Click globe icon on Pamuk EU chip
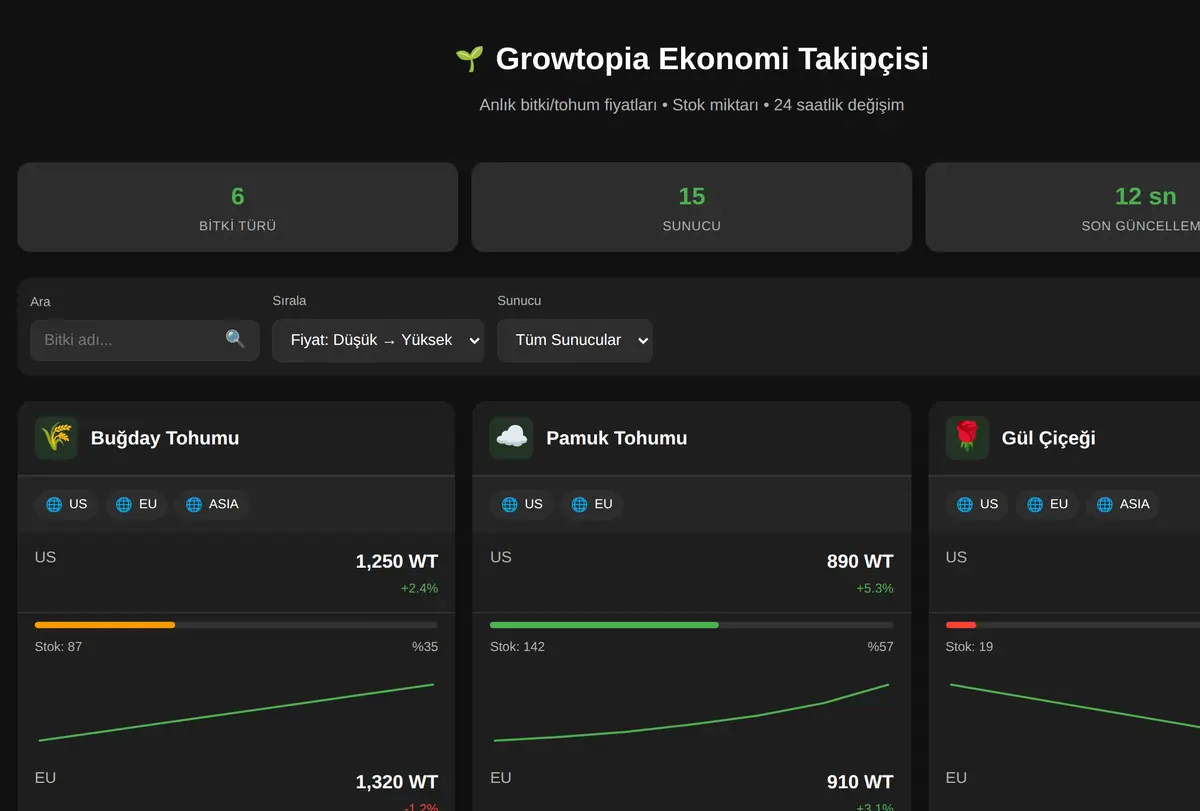 pos(580,504)
